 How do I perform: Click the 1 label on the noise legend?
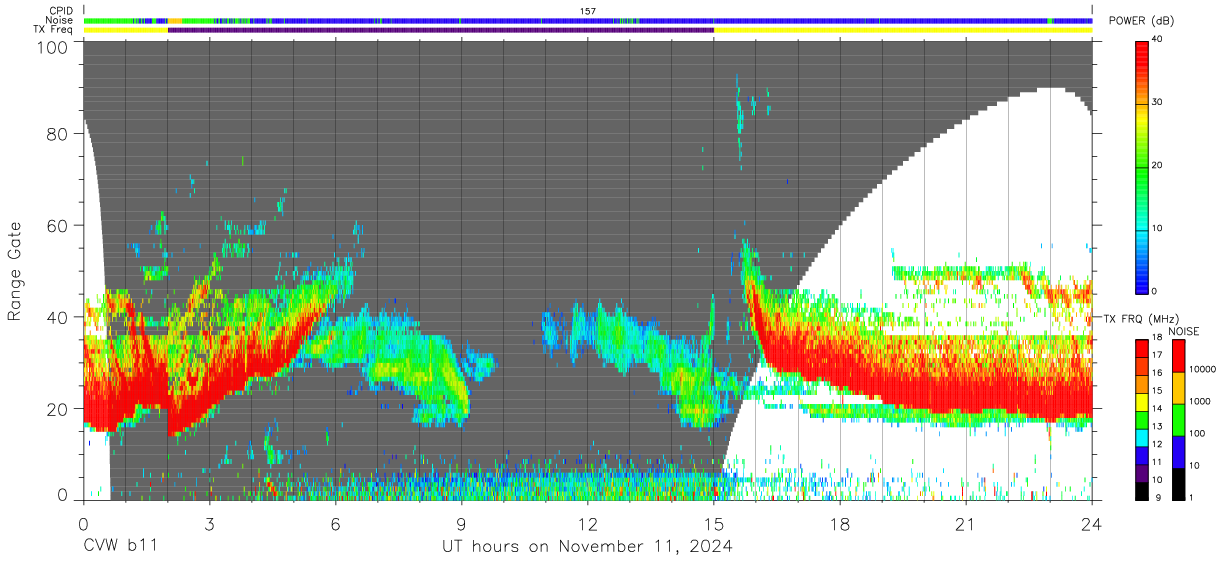click(1193, 497)
